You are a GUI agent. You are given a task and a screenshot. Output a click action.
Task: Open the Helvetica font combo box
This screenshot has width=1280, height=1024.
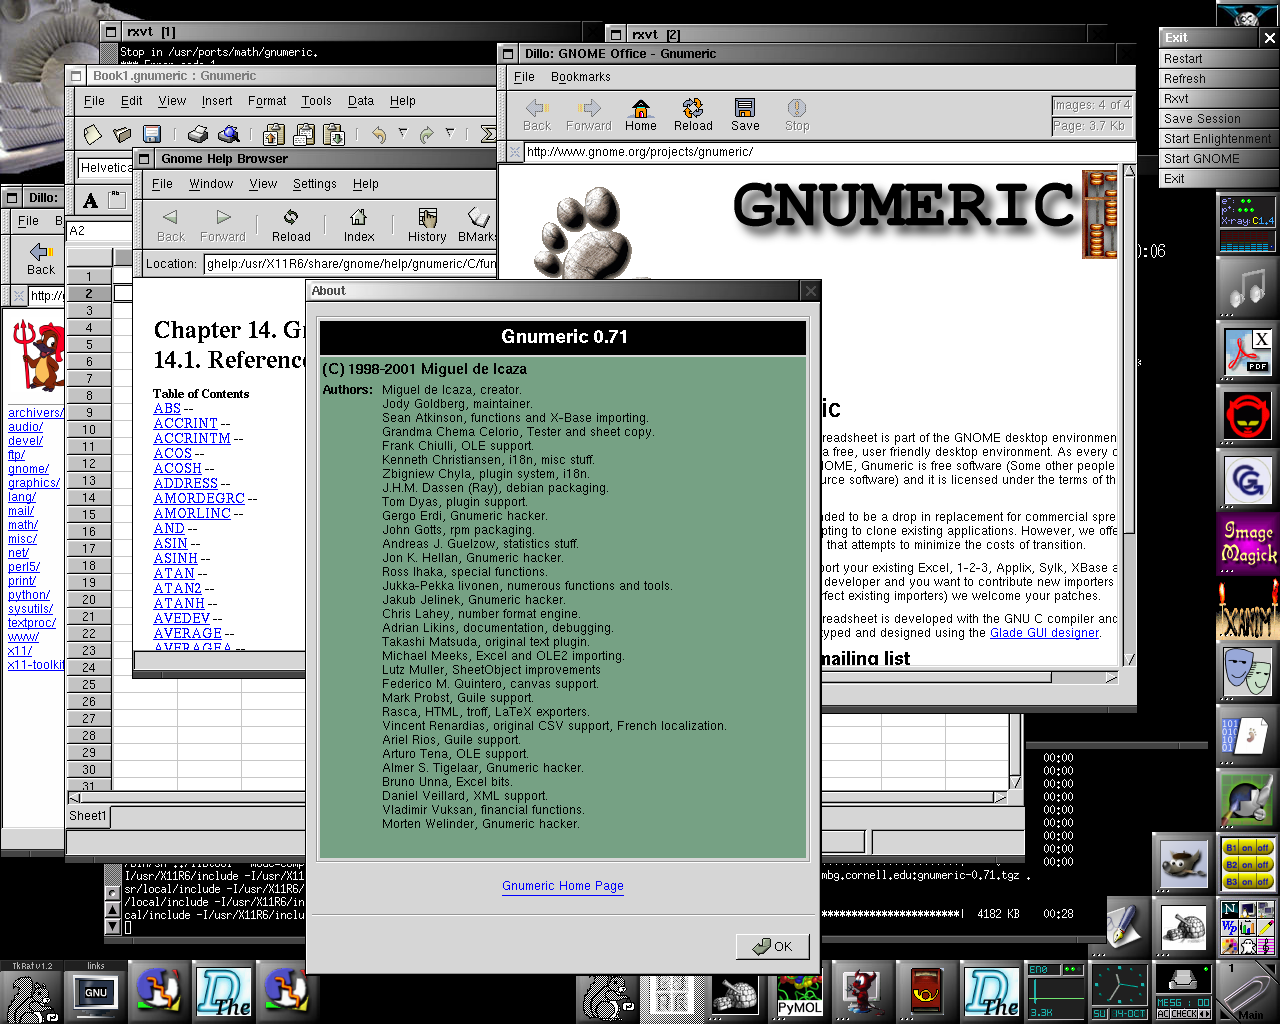105,168
